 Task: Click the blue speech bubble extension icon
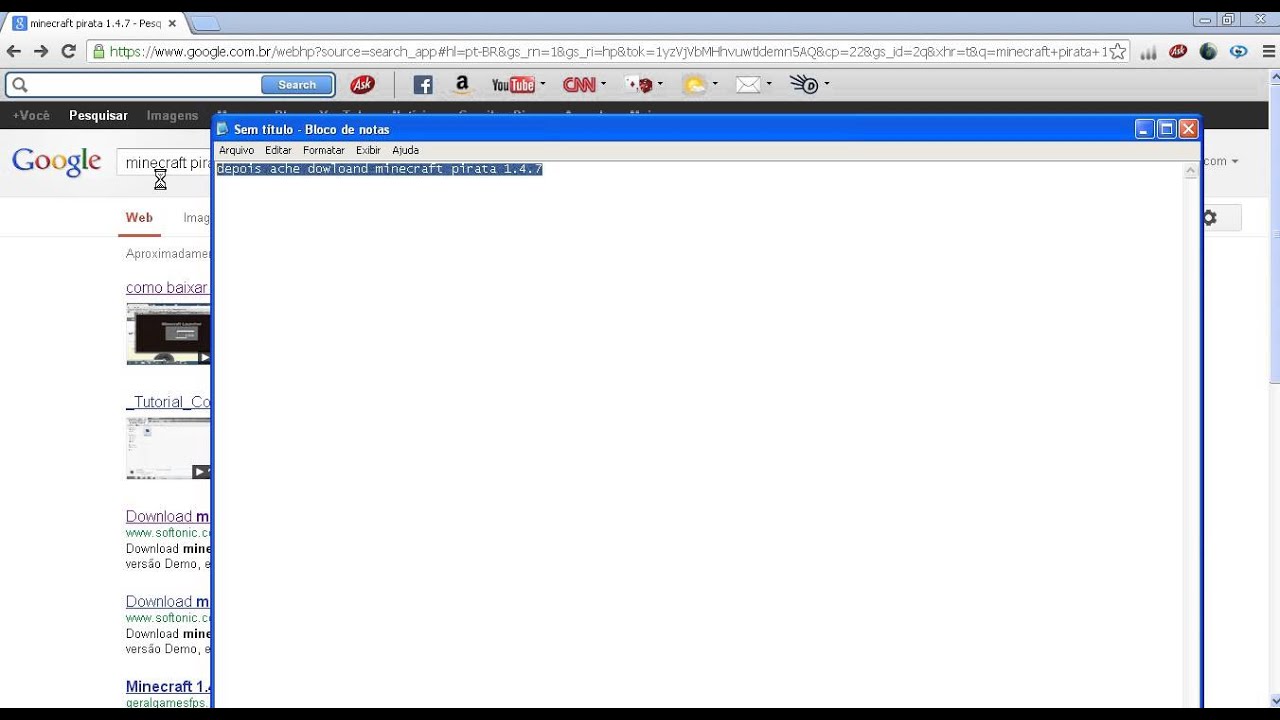(x=1238, y=51)
